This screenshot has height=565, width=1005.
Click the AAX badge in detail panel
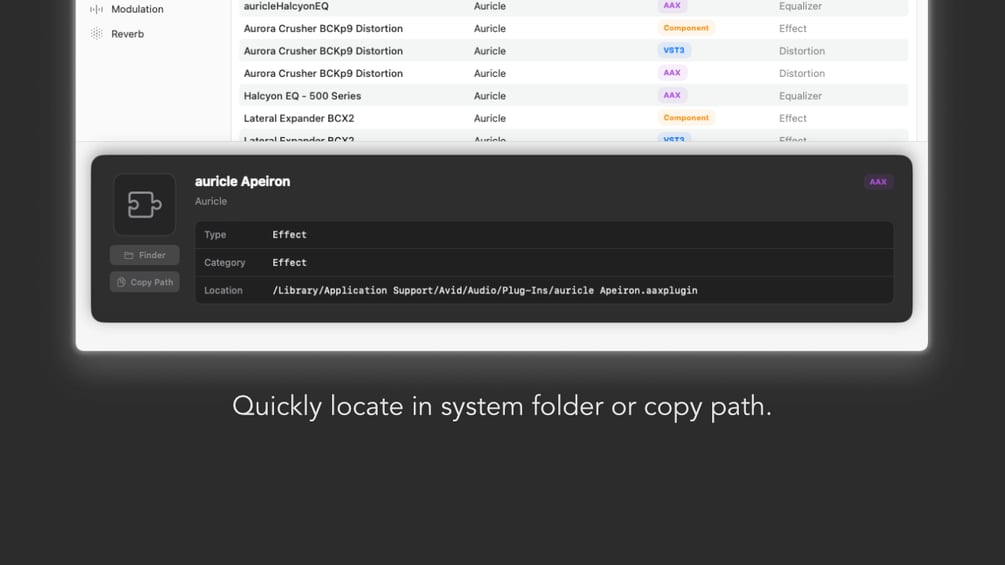878,182
